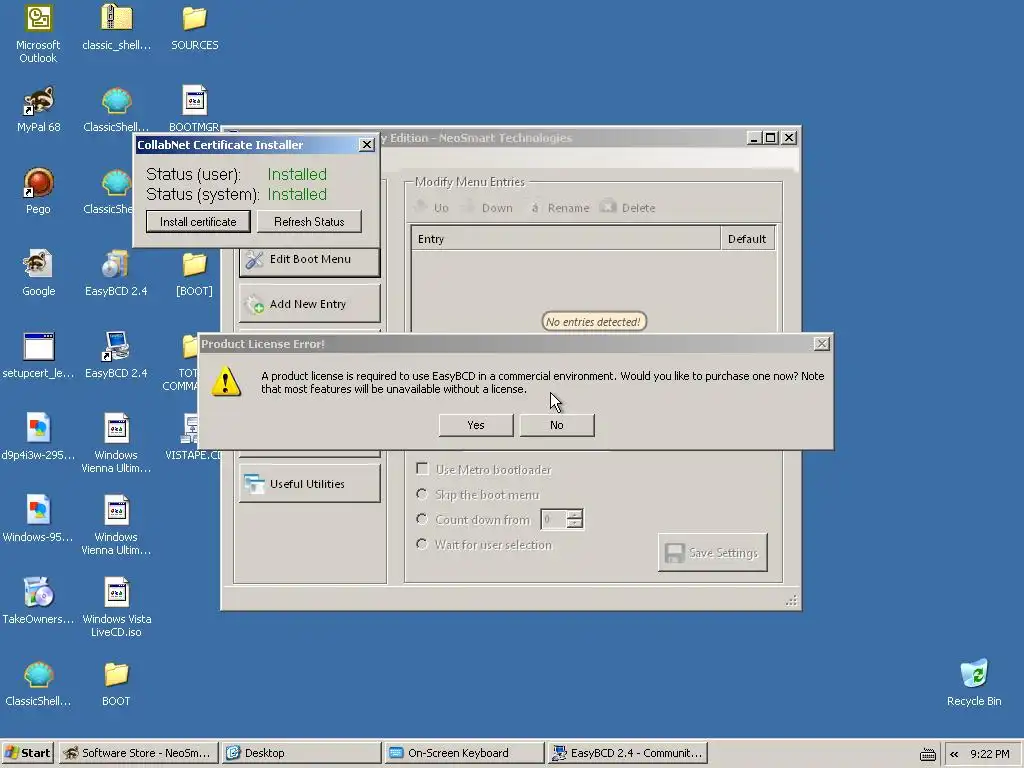Click the 9:22 PM clock in tray

click(x=990, y=754)
